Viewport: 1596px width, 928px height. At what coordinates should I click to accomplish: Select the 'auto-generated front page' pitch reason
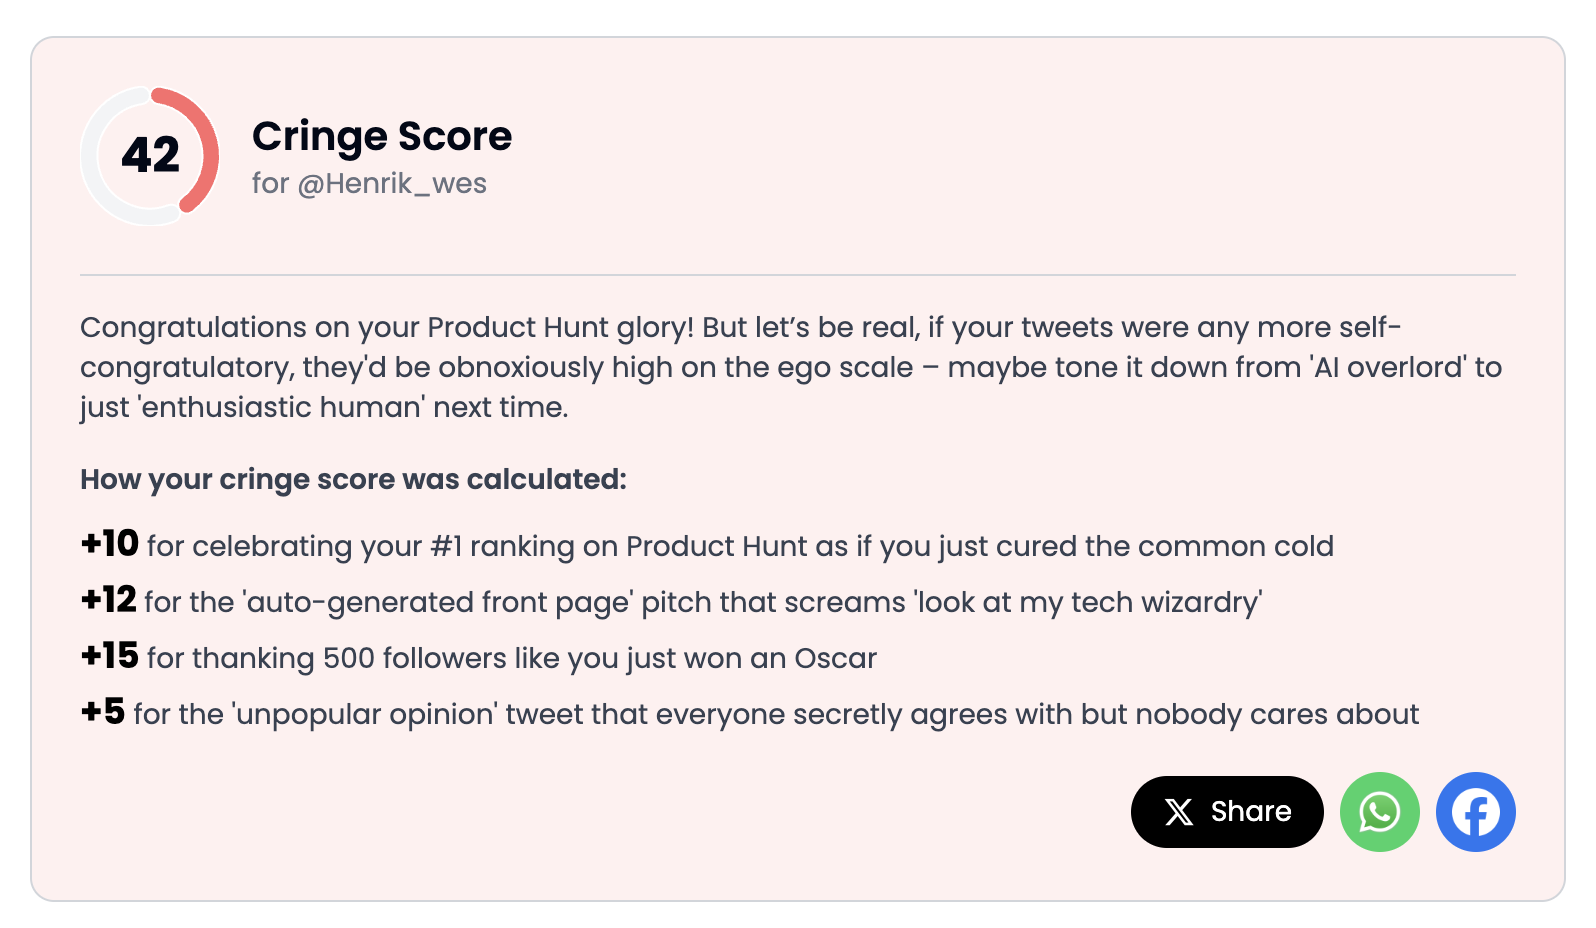(x=703, y=603)
